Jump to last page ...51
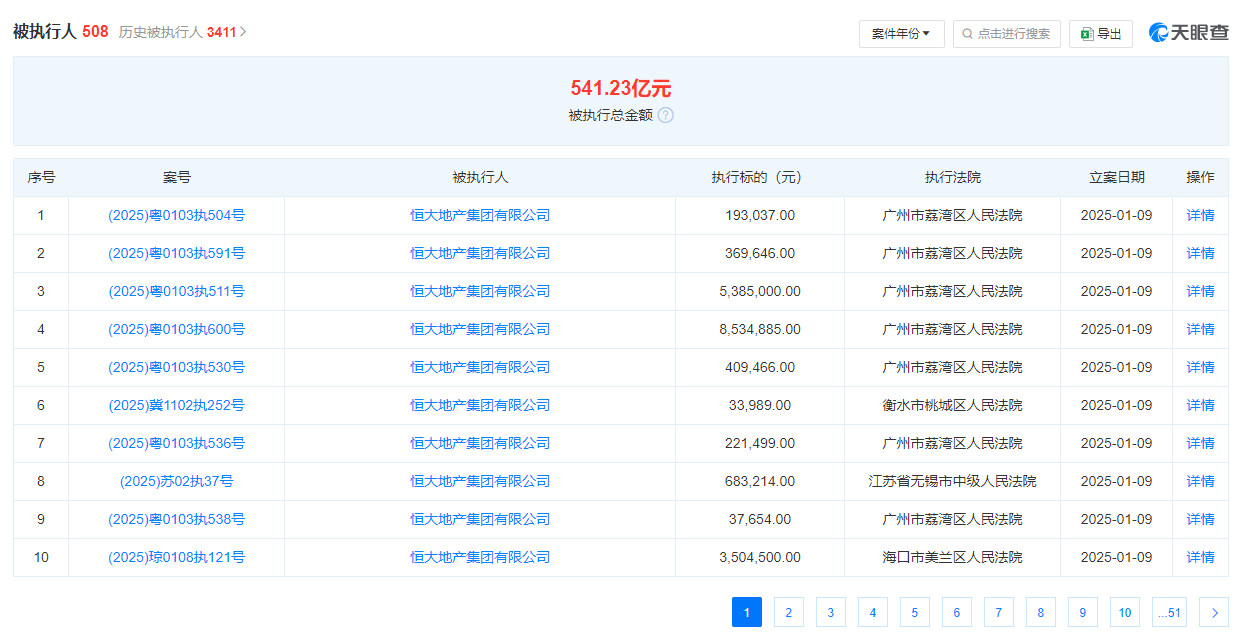This screenshot has width=1238, height=641. (x=1169, y=612)
